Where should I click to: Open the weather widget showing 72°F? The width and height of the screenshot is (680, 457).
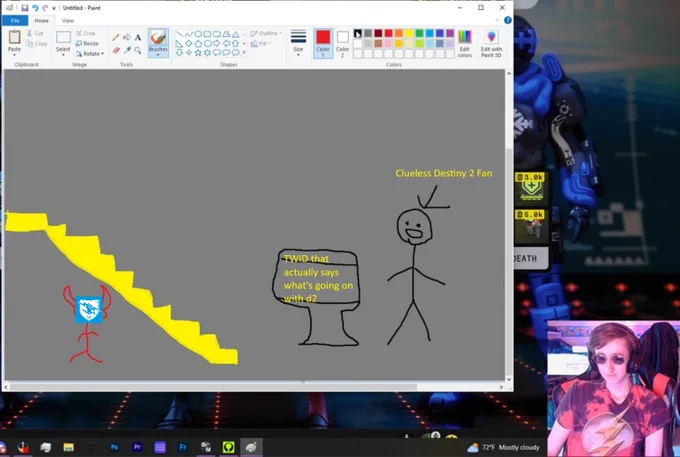503,447
